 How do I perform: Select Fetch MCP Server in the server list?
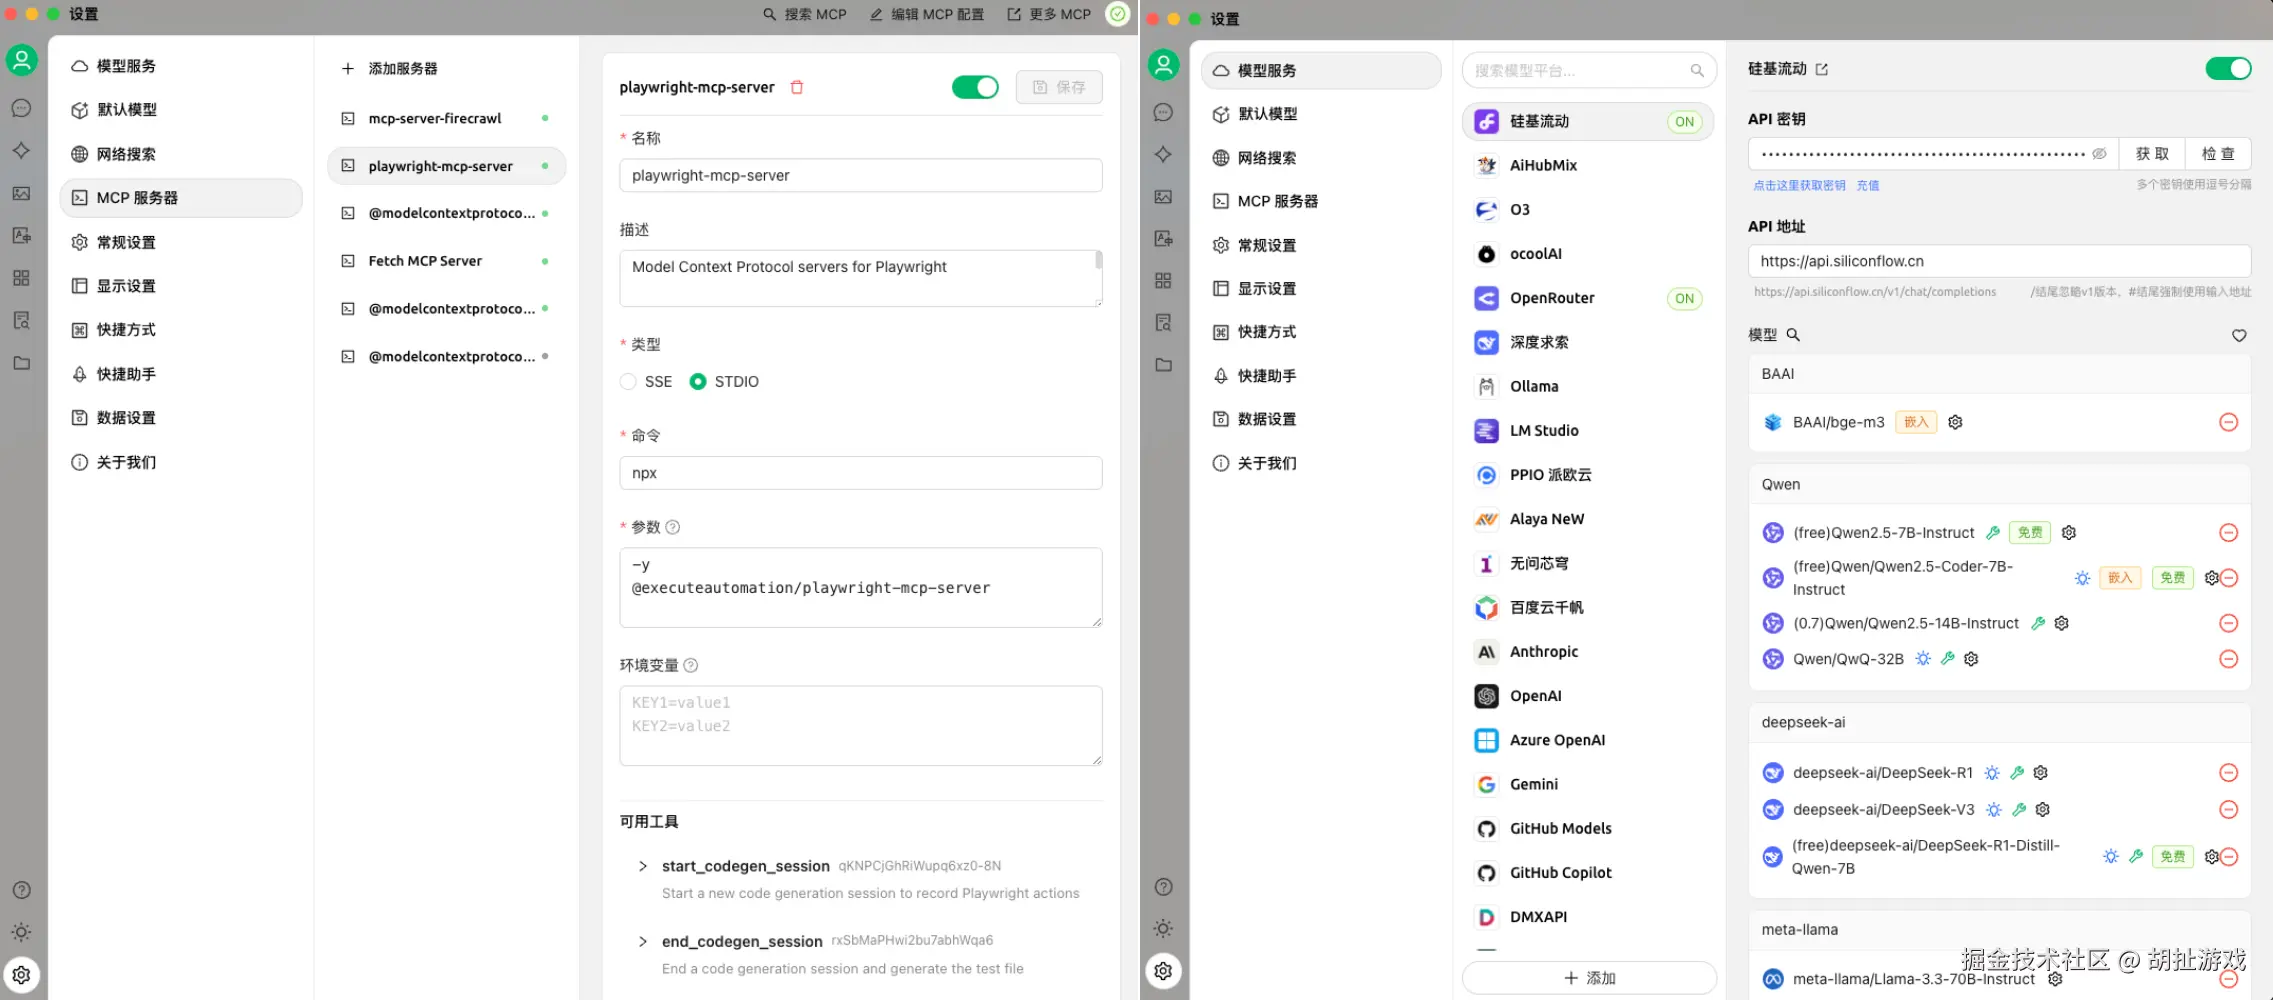(447, 261)
